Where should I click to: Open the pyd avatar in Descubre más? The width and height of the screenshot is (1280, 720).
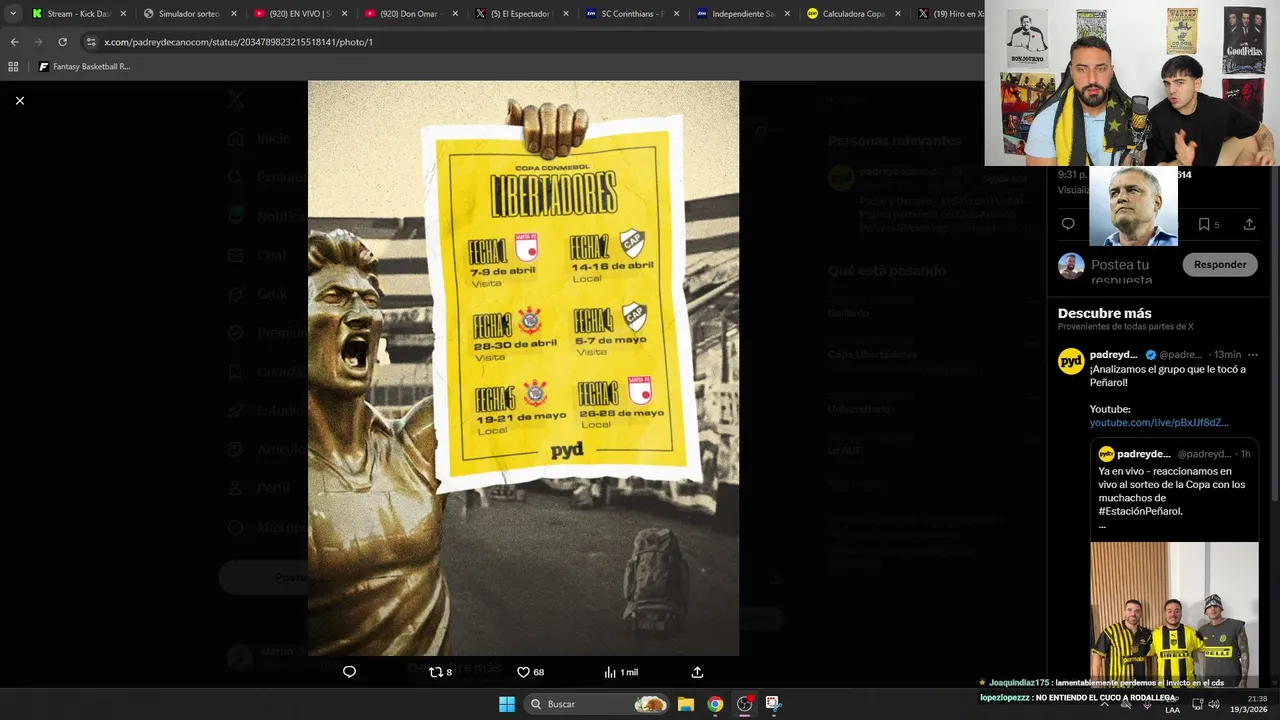click(x=1071, y=361)
